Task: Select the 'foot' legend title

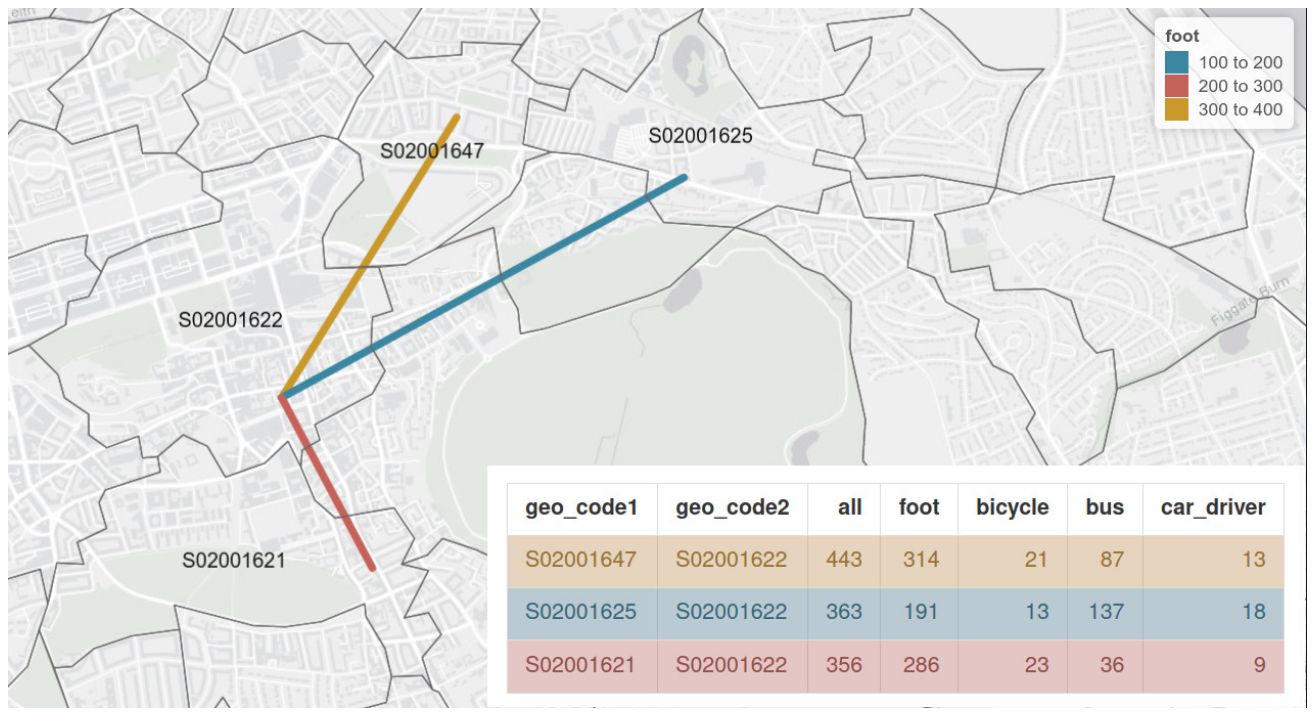Action: click(x=1182, y=36)
